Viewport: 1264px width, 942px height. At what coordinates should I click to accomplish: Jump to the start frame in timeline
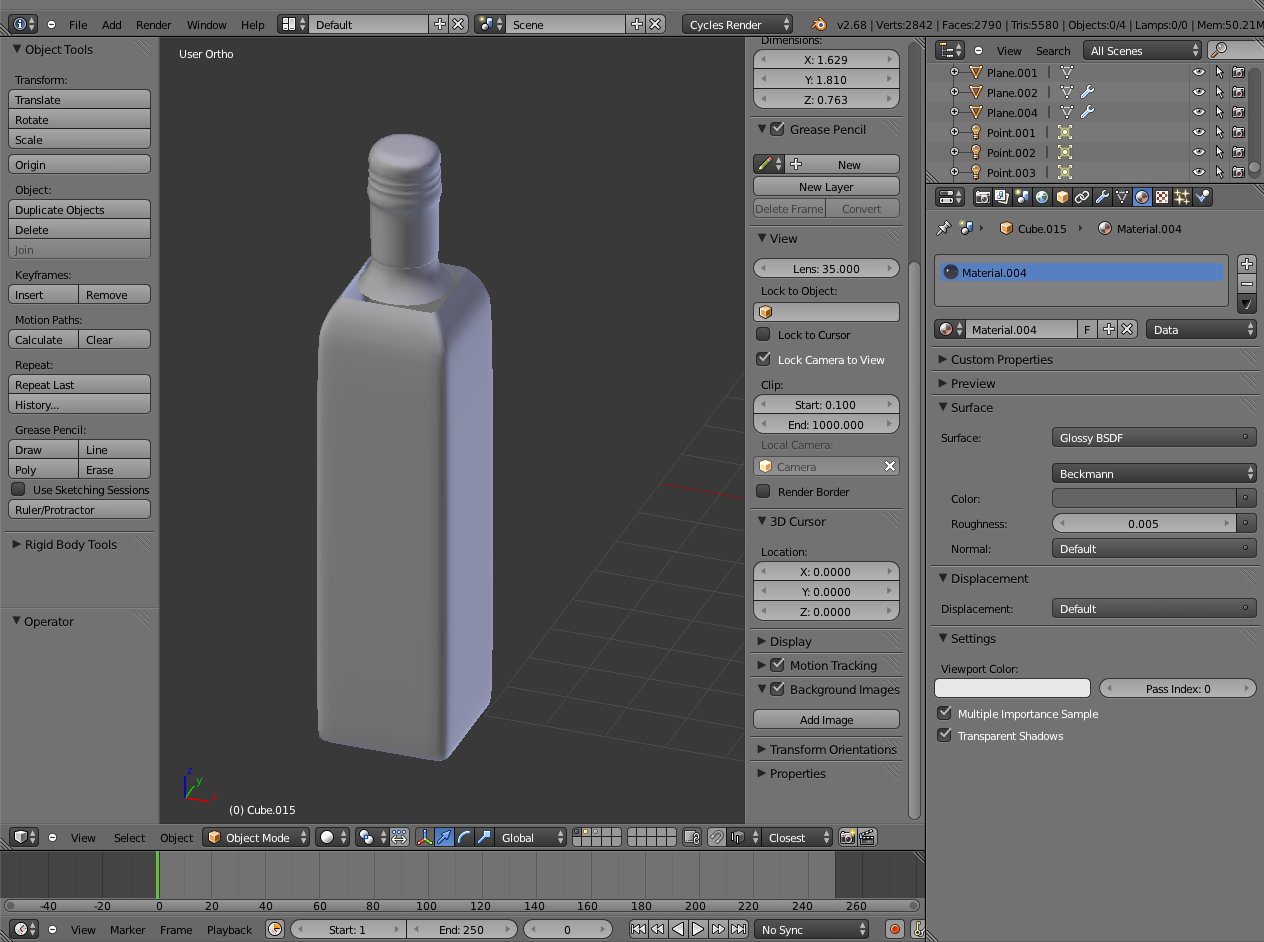click(x=638, y=929)
